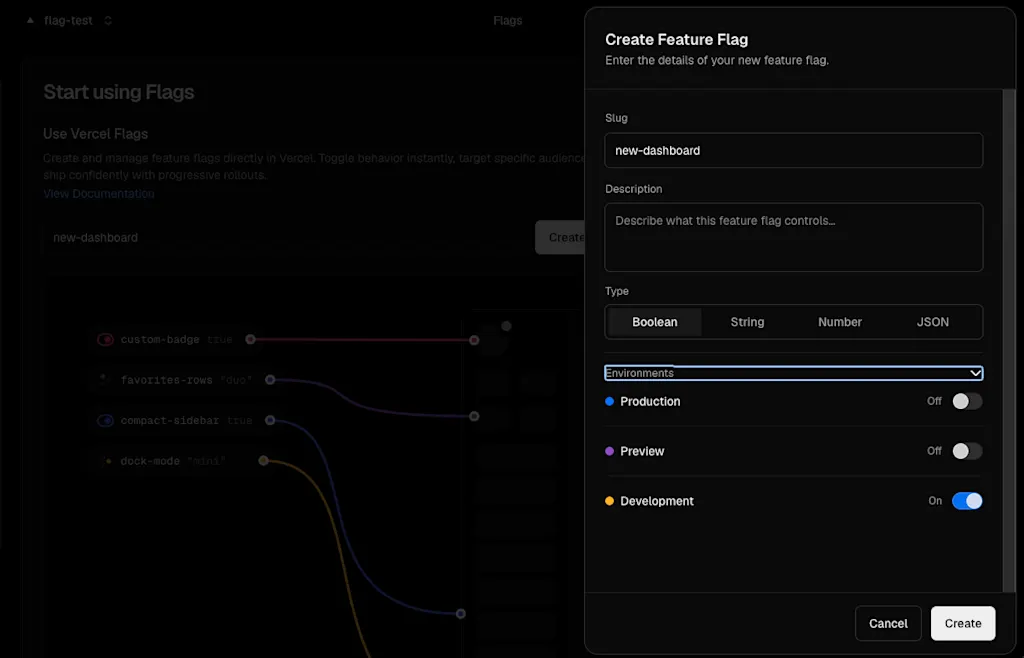Screen dimensions: 1024x658
Task: Click the custom-badge connector node dot
Action: tap(250, 339)
